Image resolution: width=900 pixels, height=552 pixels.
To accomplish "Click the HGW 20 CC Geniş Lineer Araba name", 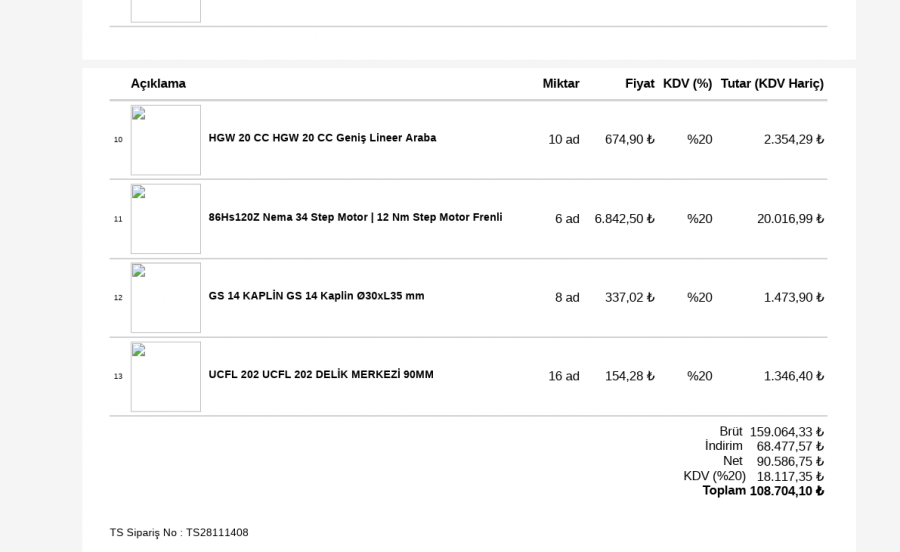I will tap(322, 138).
